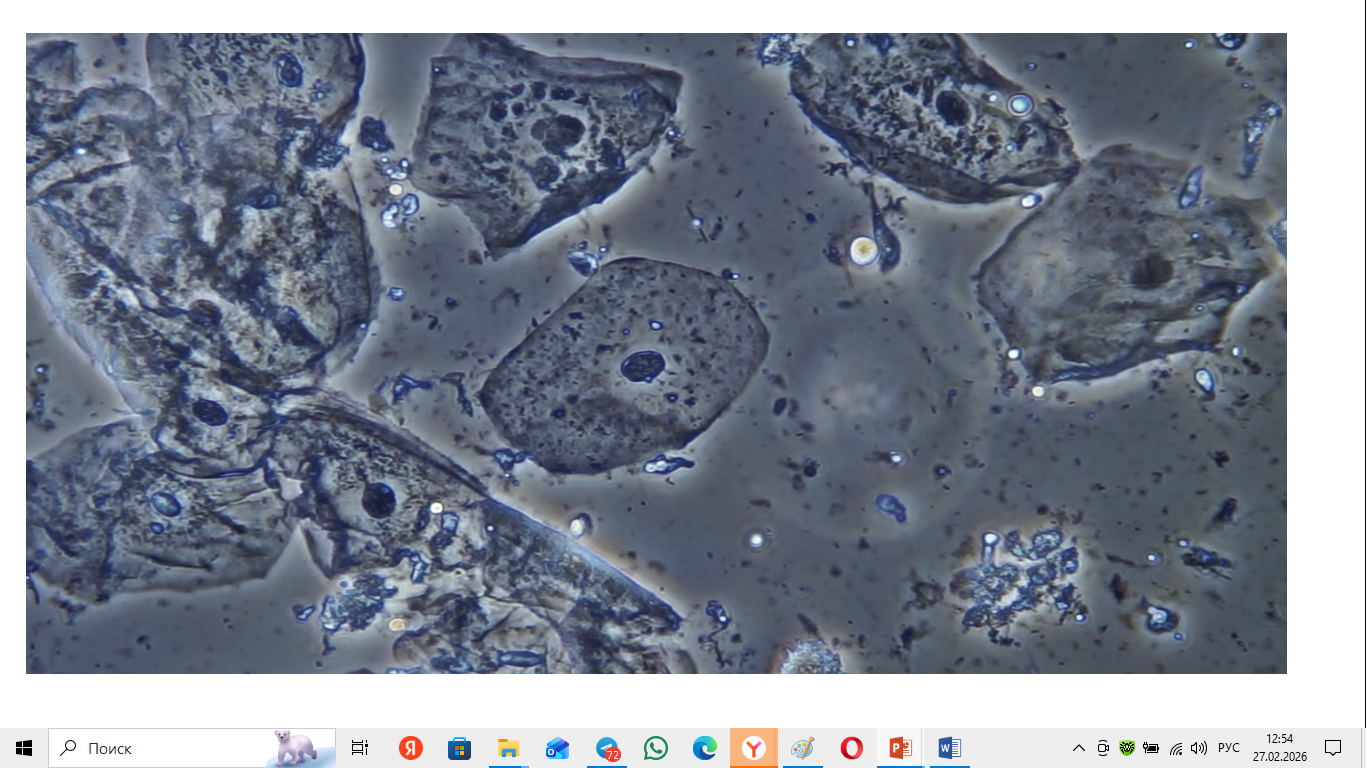Open WhatsApp from the taskbar
Viewport: 1366px width, 768px height.
(656, 748)
